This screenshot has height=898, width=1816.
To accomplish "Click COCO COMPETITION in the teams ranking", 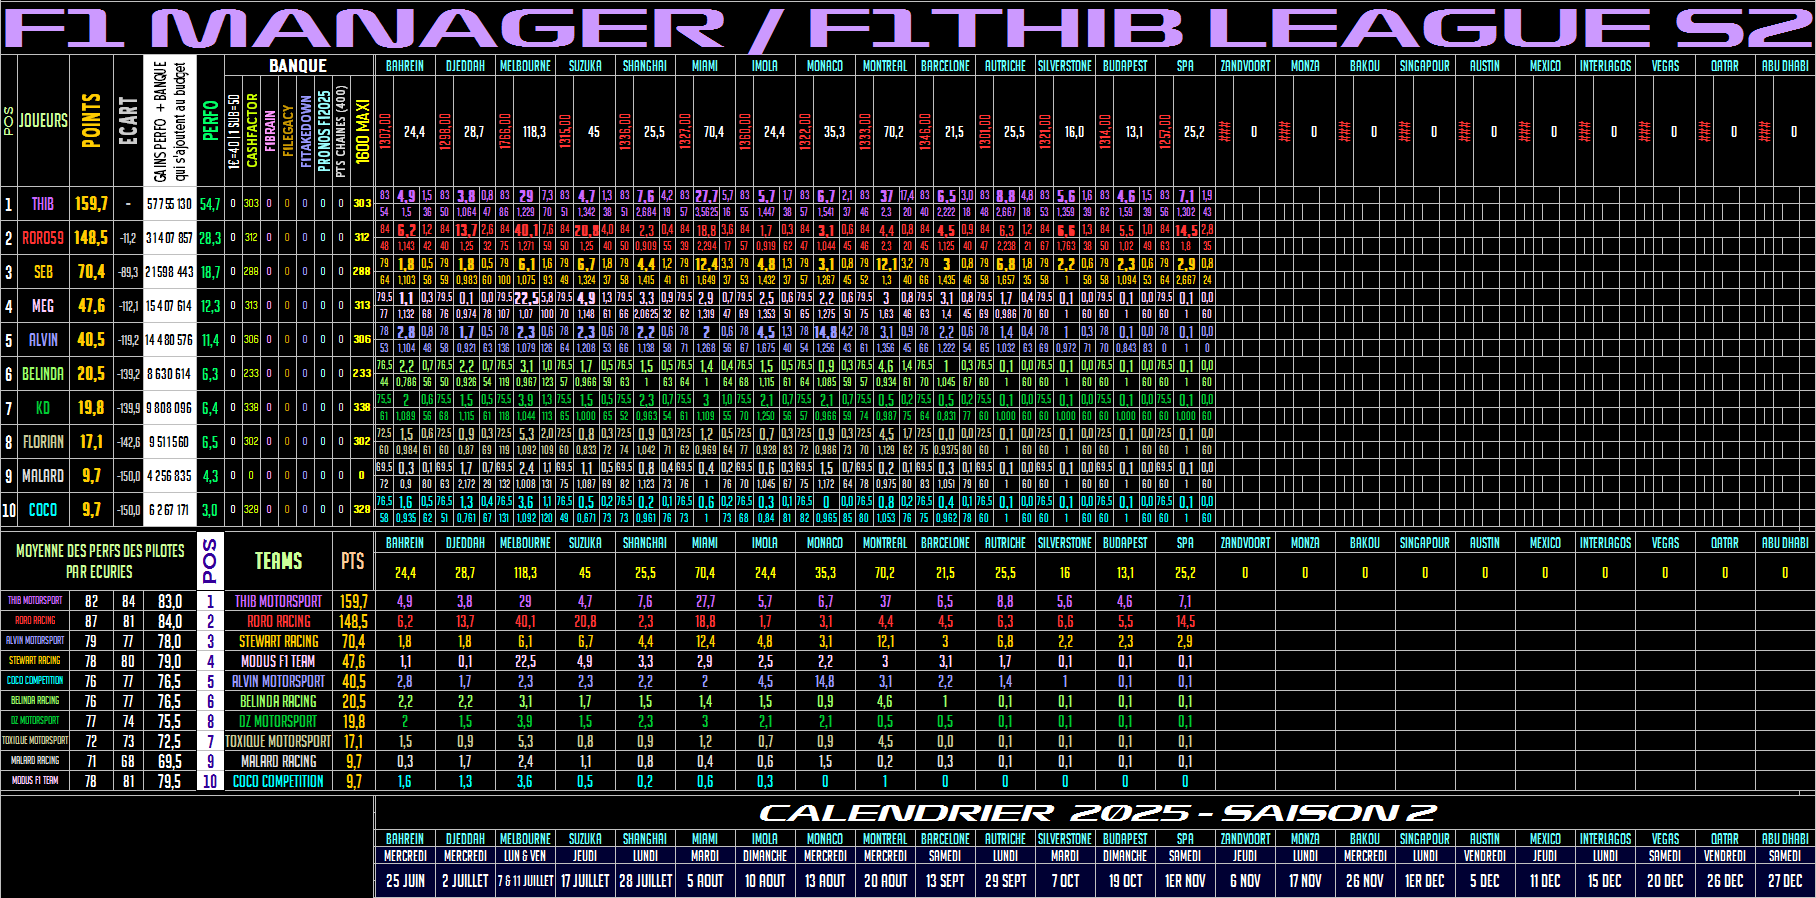I will (x=278, y=782).
